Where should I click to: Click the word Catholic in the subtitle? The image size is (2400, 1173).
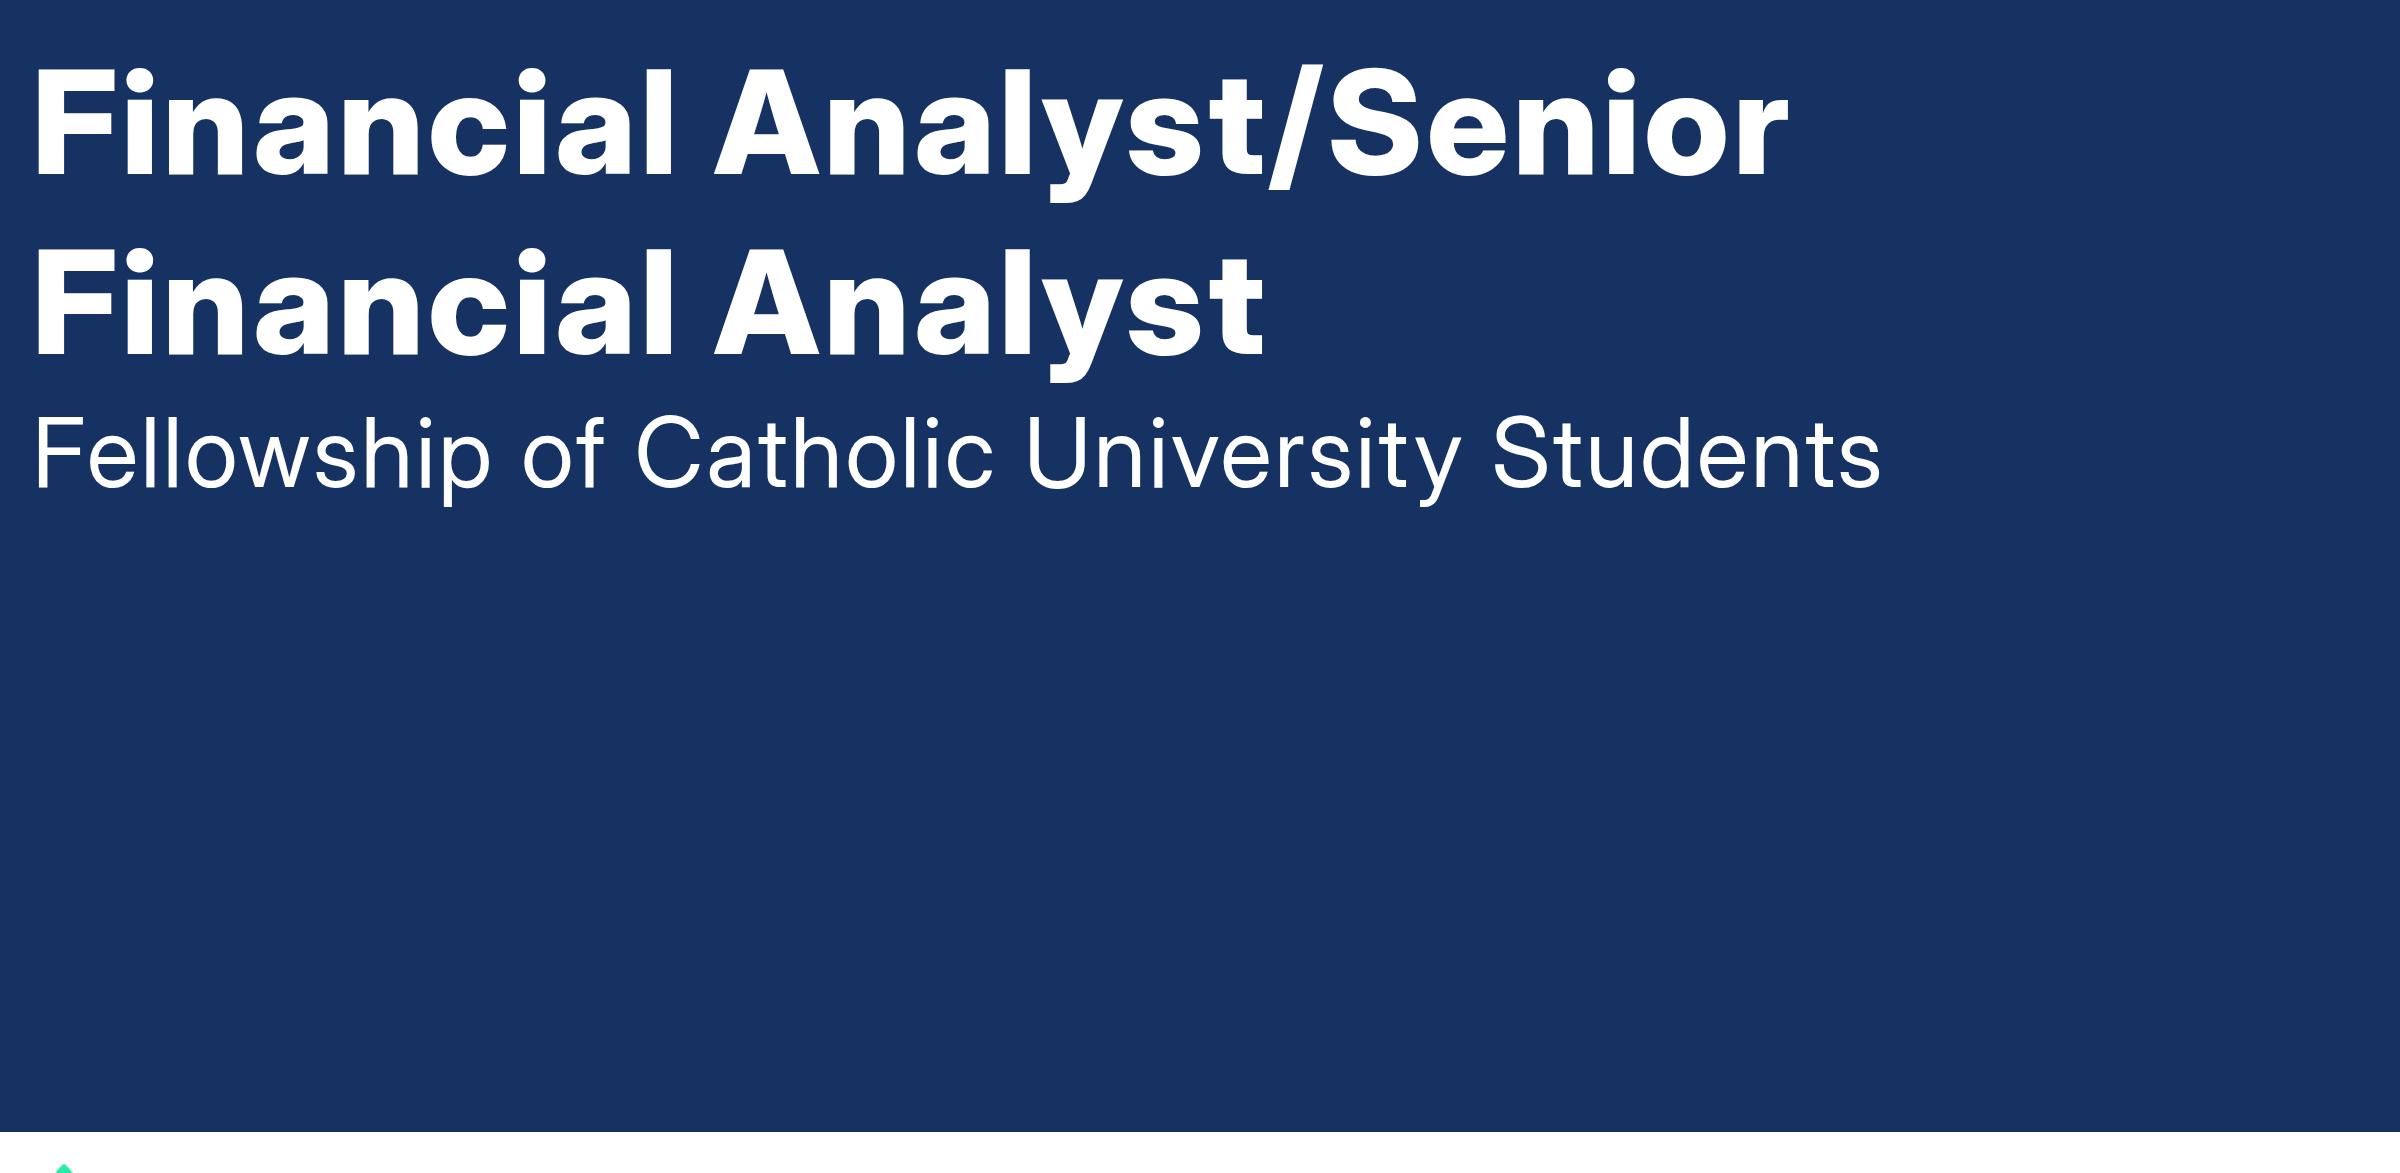(x=814, y=454)
